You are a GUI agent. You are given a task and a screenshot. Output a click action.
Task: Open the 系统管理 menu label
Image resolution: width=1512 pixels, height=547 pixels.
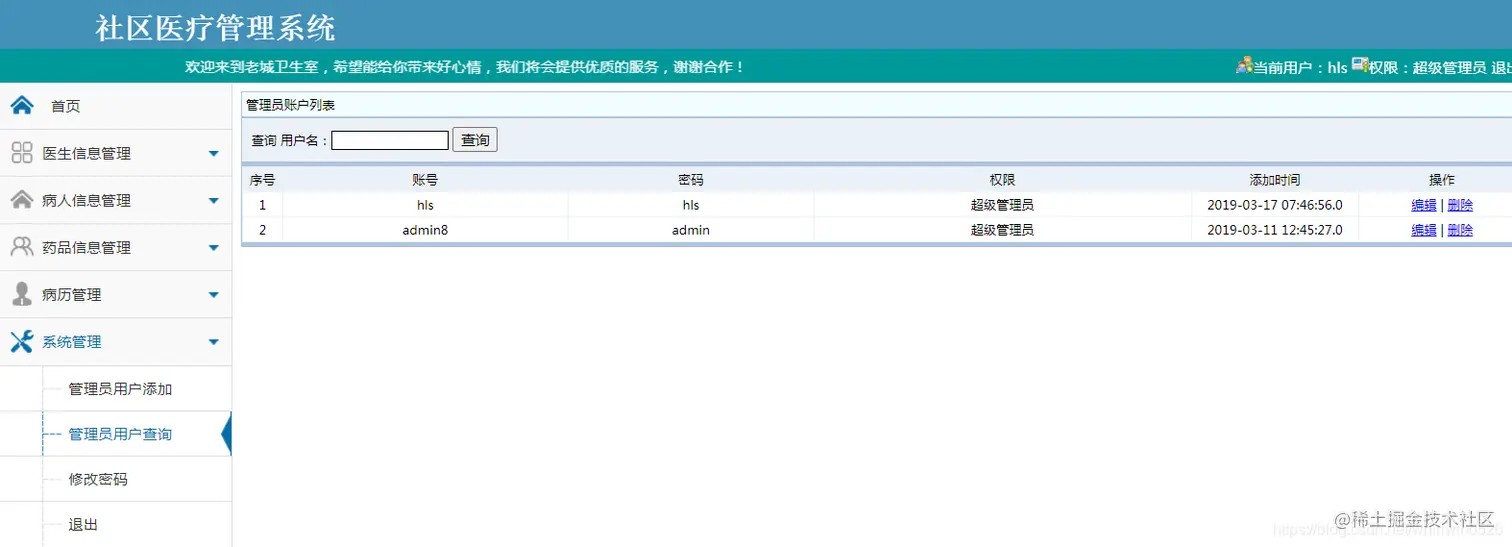(72, 341)
